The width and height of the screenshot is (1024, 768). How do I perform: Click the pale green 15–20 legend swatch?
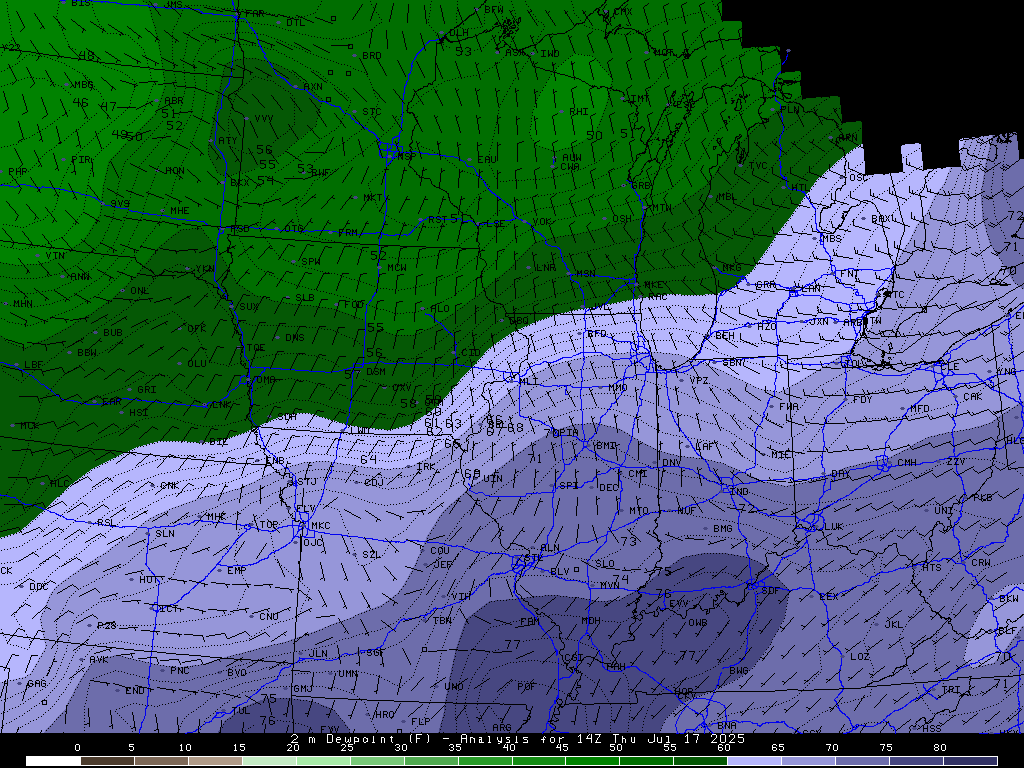click(269, 761)
